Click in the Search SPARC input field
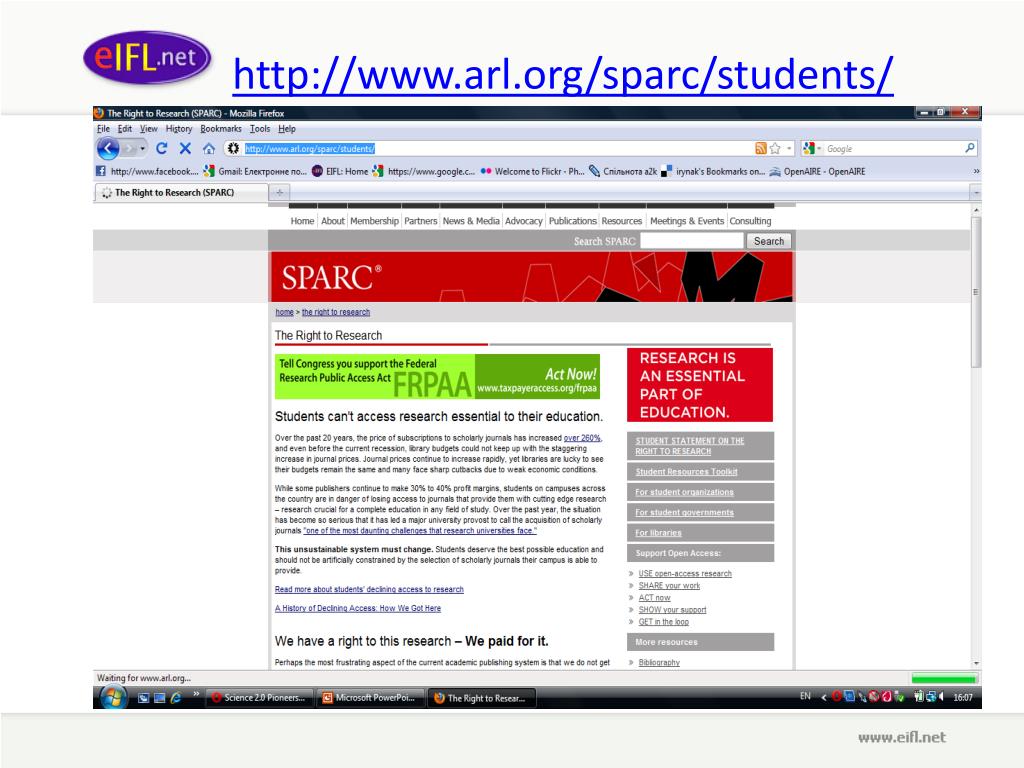The height and width of the screenshot is (768, 1024). coord(692,241)
